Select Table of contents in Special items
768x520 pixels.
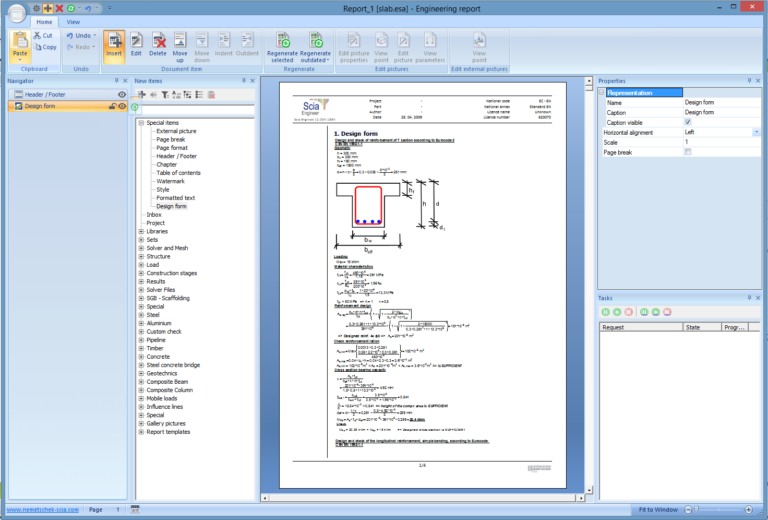[177, 172]
